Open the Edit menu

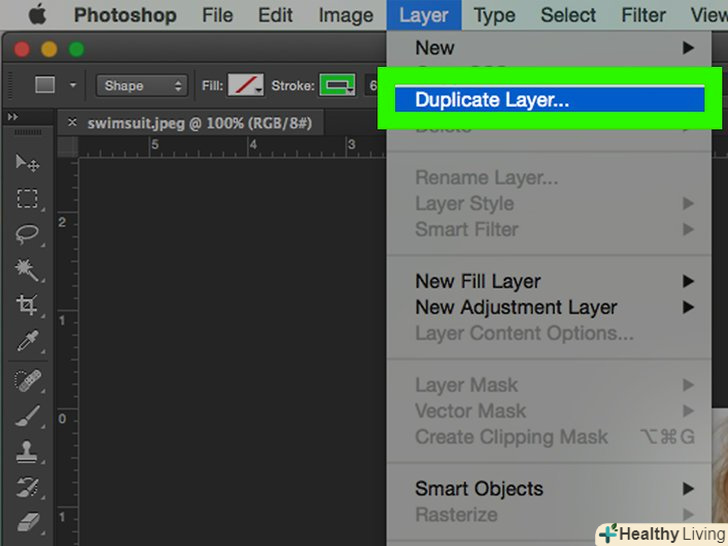click(x=275, y=15)
